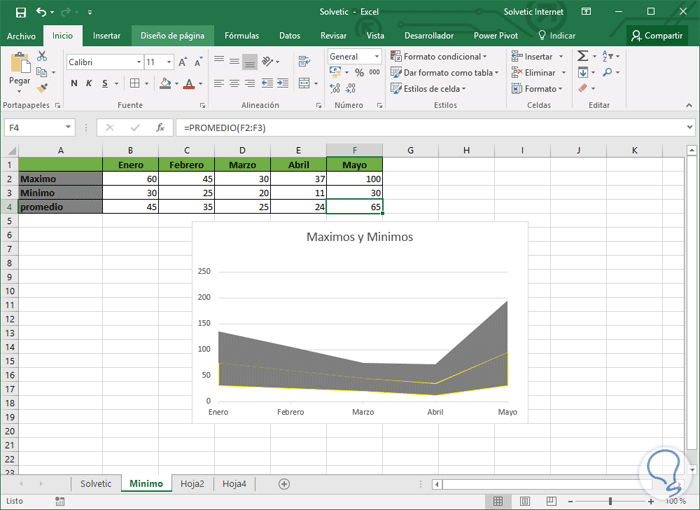Click the Pegar paste button

[x=19, y=70]
